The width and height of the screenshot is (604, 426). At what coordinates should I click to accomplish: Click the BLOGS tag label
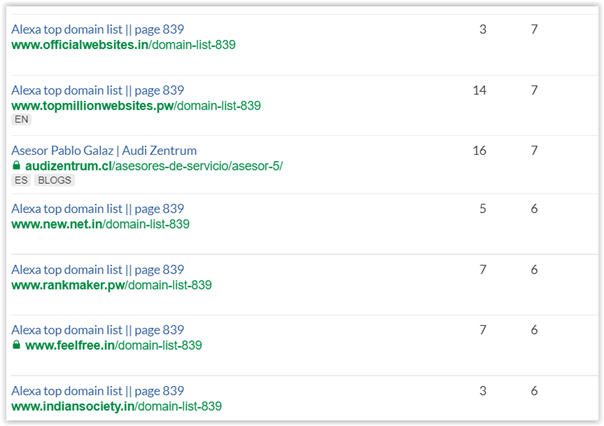(55, 181)
